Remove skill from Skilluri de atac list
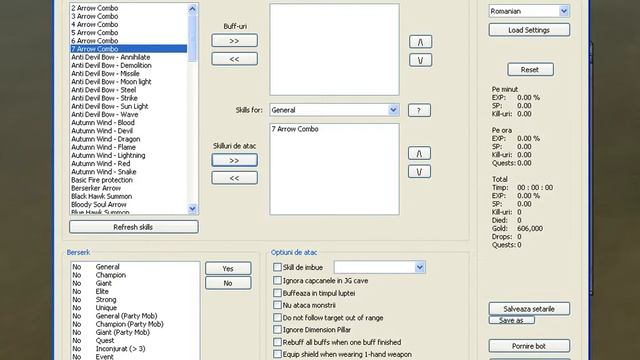Image resolution: width=640 pixels, height=360 pixels. [234, 178]
